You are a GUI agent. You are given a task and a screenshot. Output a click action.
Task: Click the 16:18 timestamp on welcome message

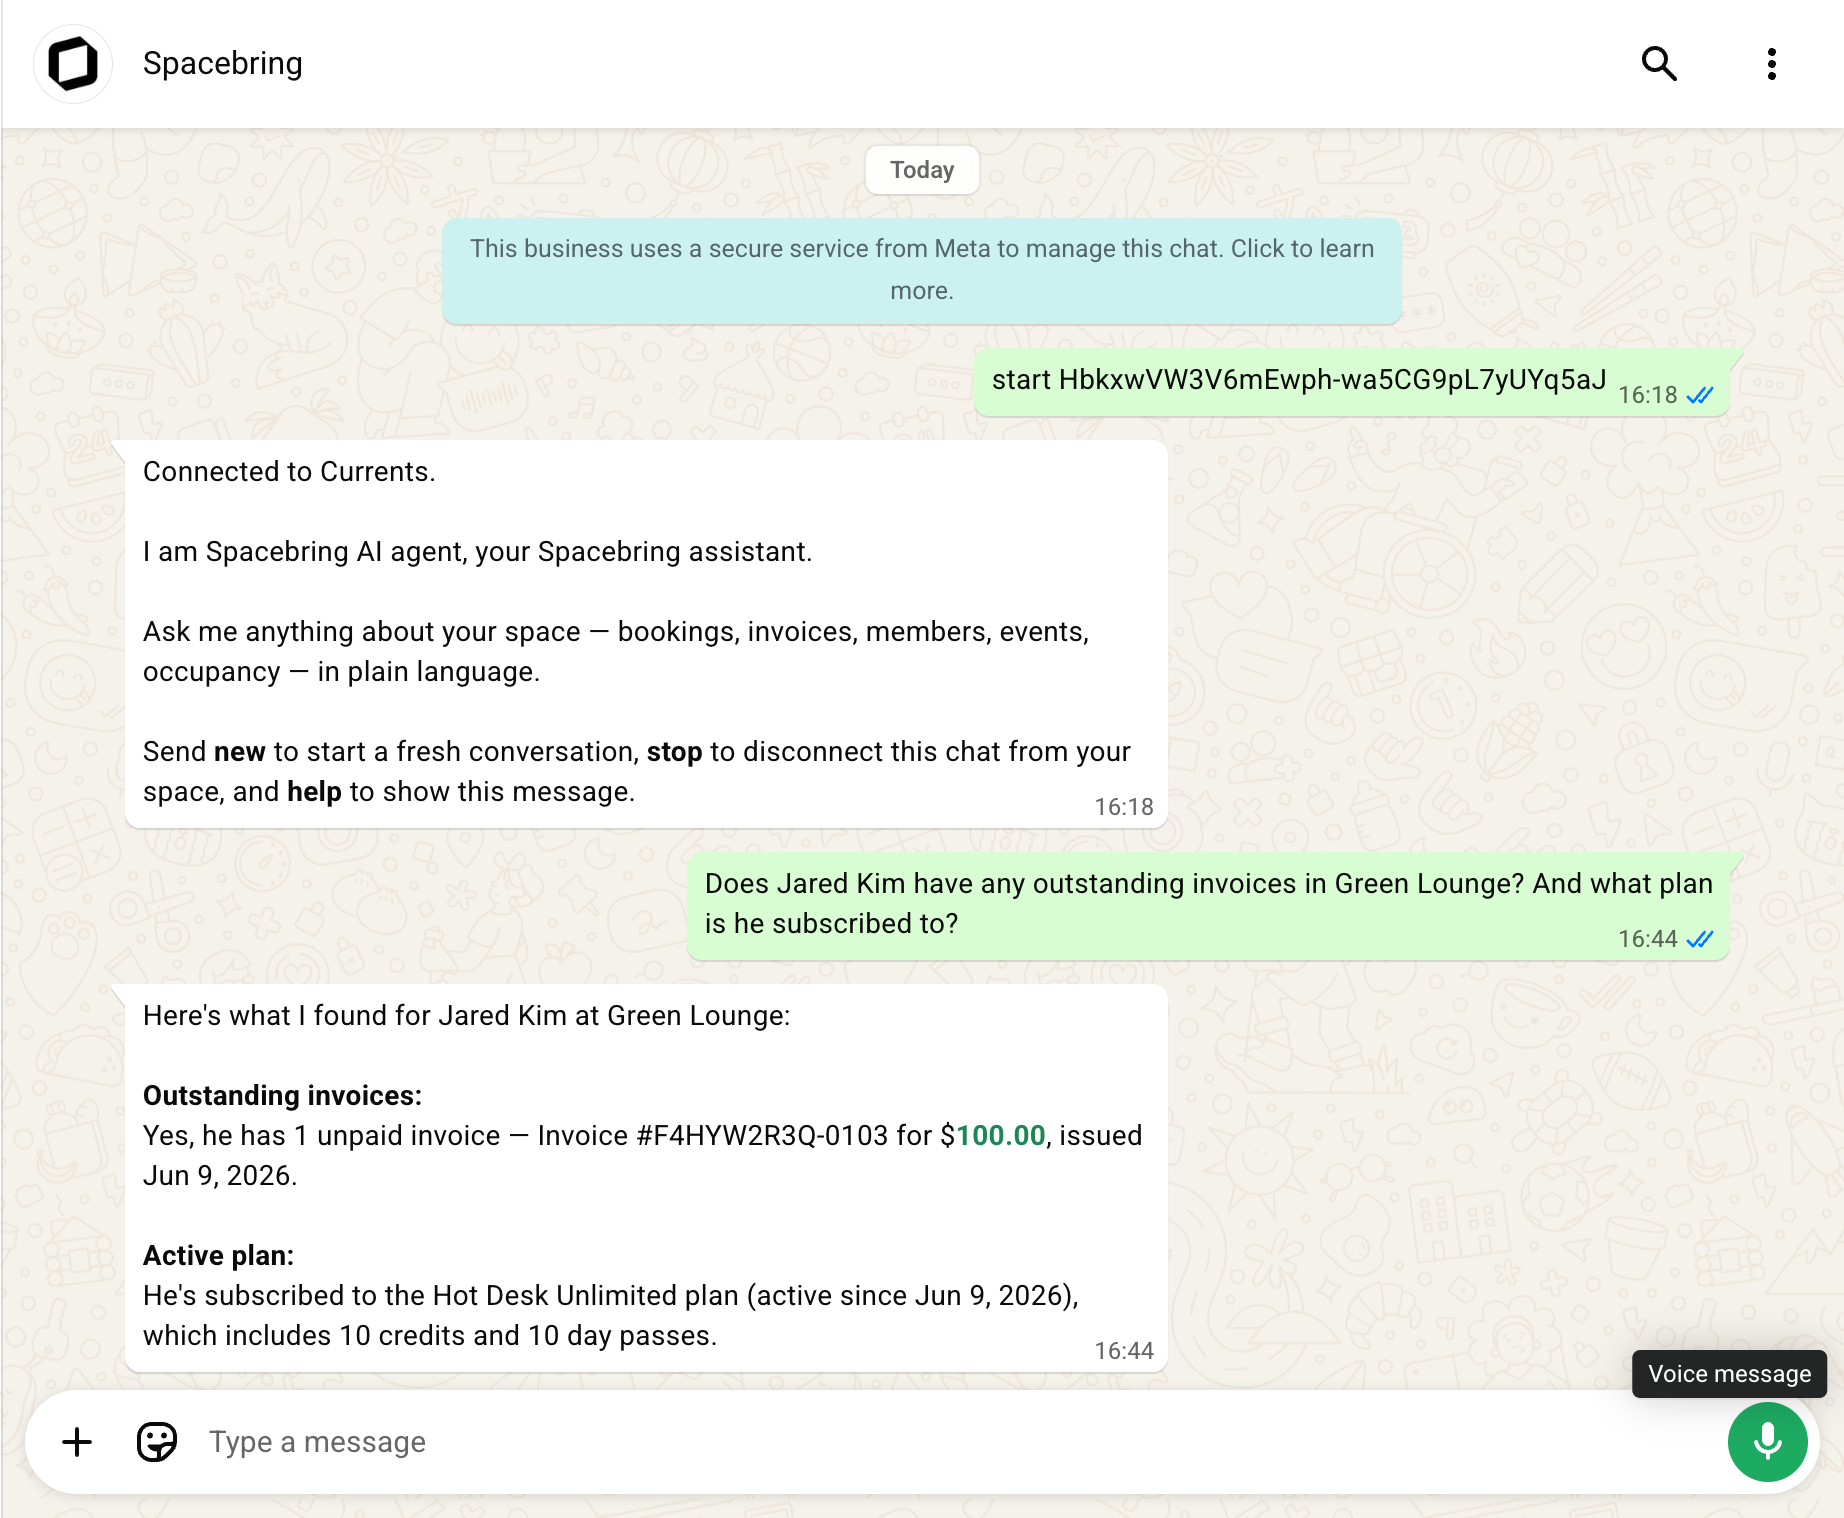click(1123, 807)
